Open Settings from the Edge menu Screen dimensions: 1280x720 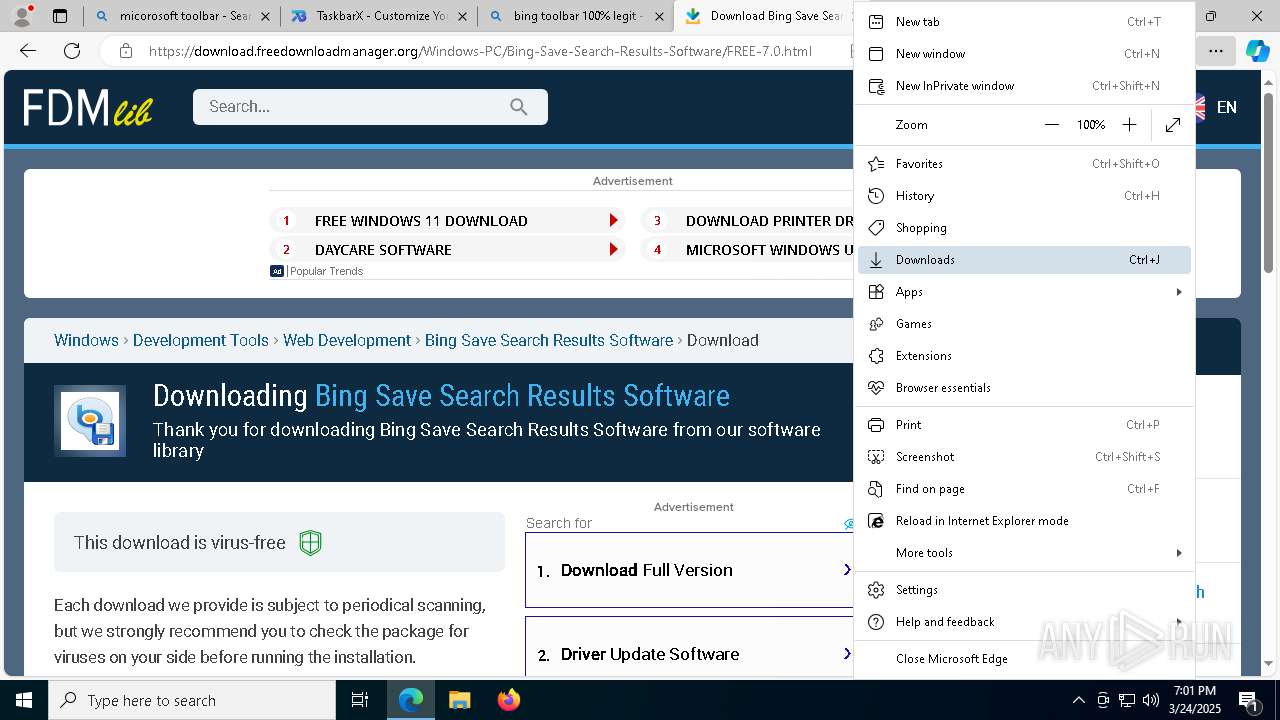1024,590
